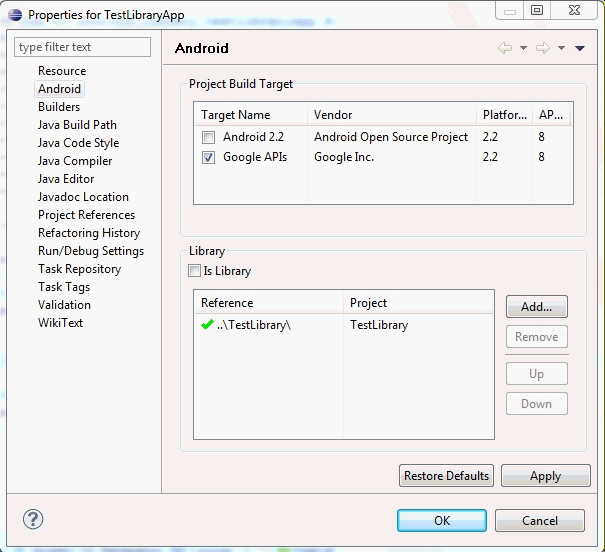Select Android in the properties tree
The height and width of the screenshot is (552, 605).
[59, 89]
